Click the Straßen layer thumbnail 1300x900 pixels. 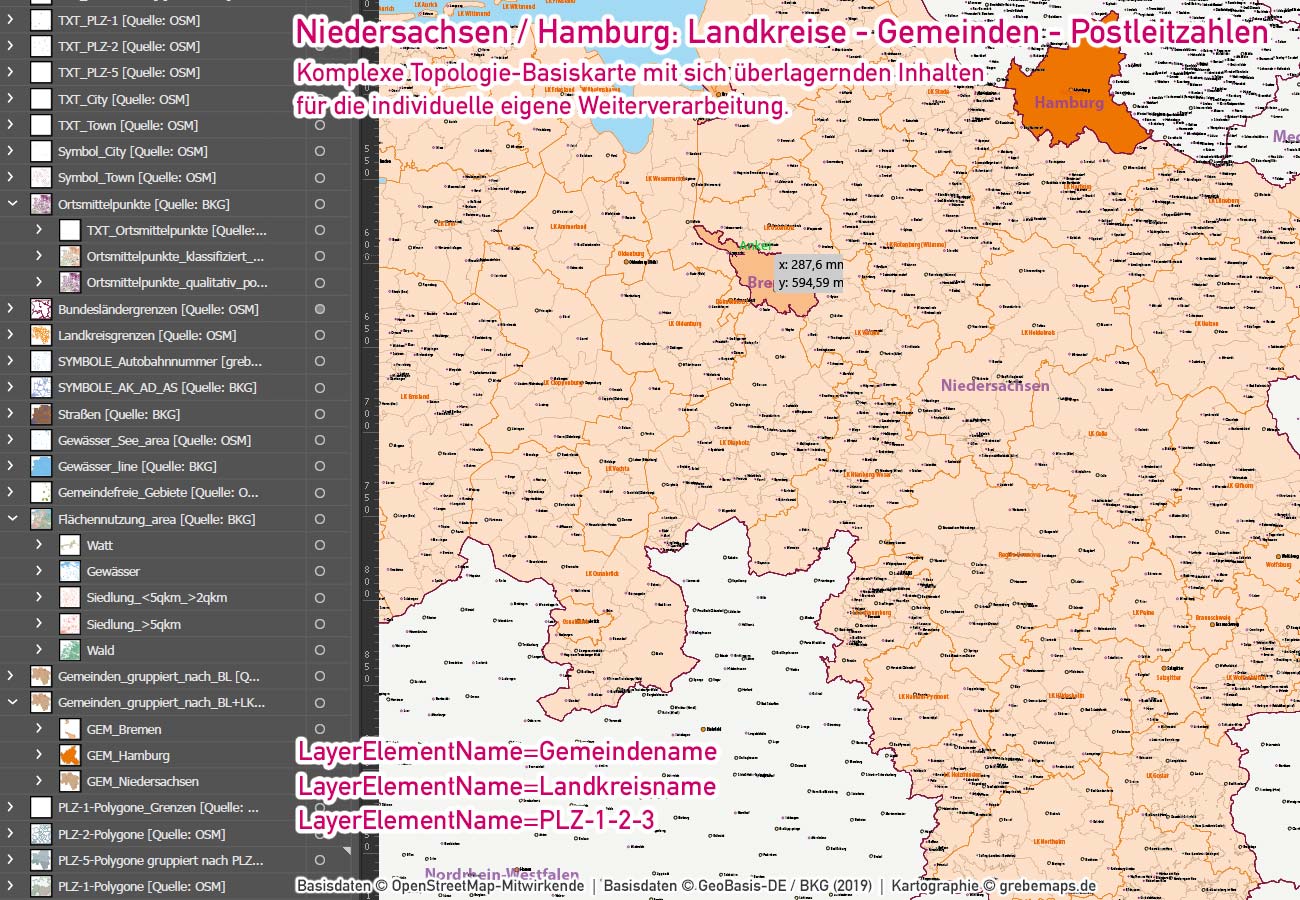pyautogui.click(x=41, y=413)
